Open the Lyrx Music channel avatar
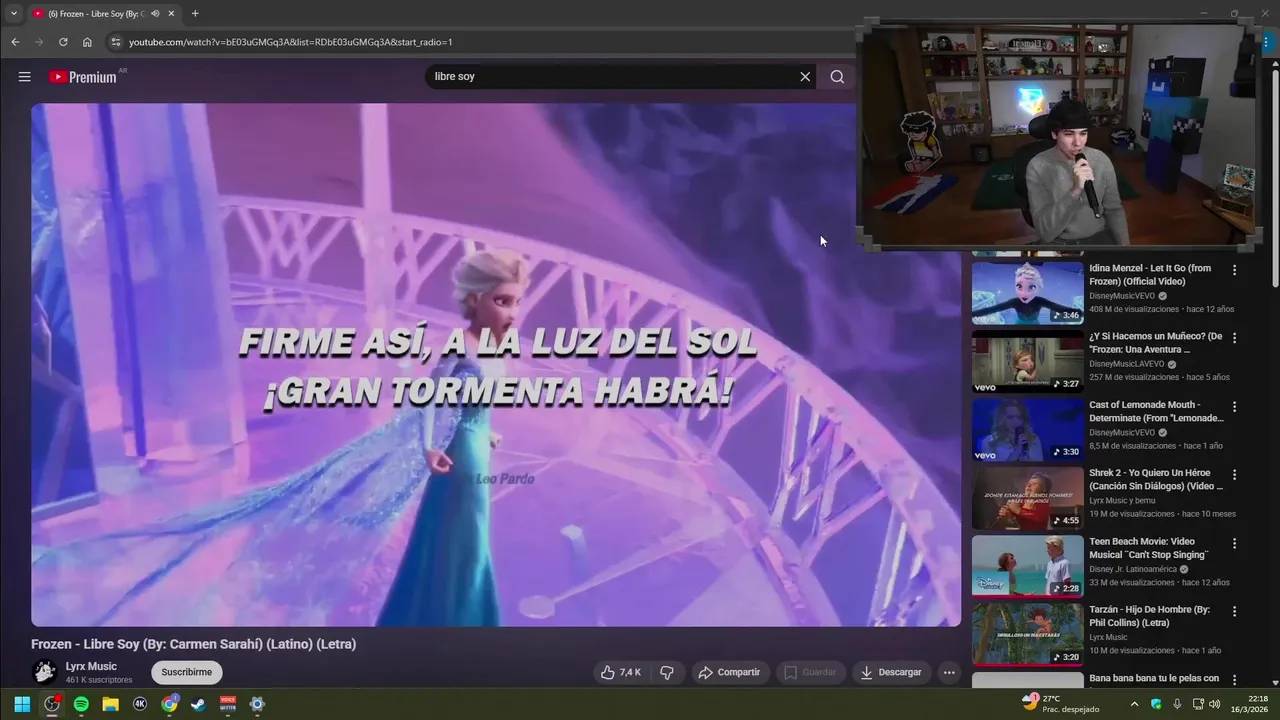The image size is (1280, 720). point(44,672)
